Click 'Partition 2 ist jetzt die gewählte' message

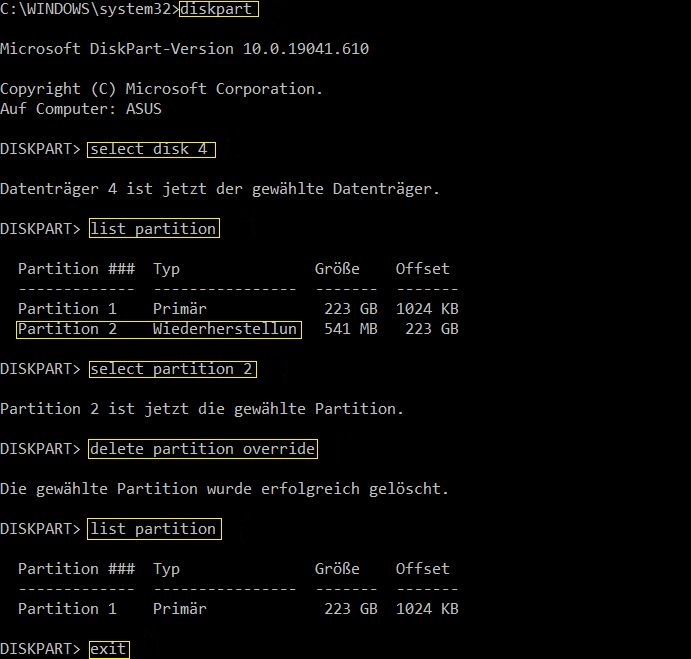click(x=215, y=408)
